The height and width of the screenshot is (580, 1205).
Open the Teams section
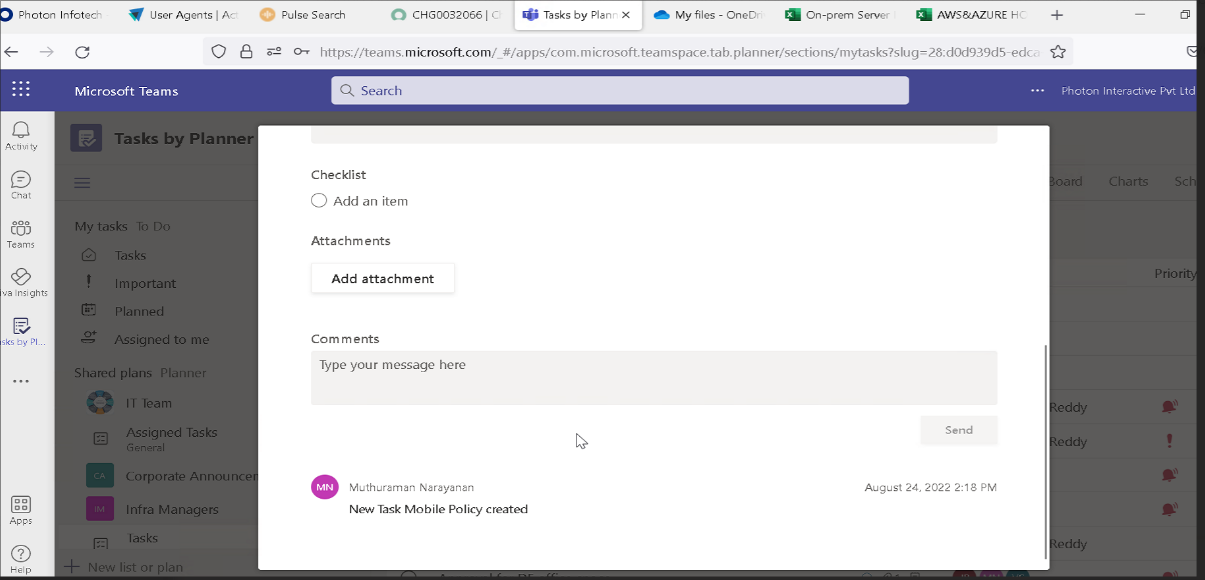[20, 231]
